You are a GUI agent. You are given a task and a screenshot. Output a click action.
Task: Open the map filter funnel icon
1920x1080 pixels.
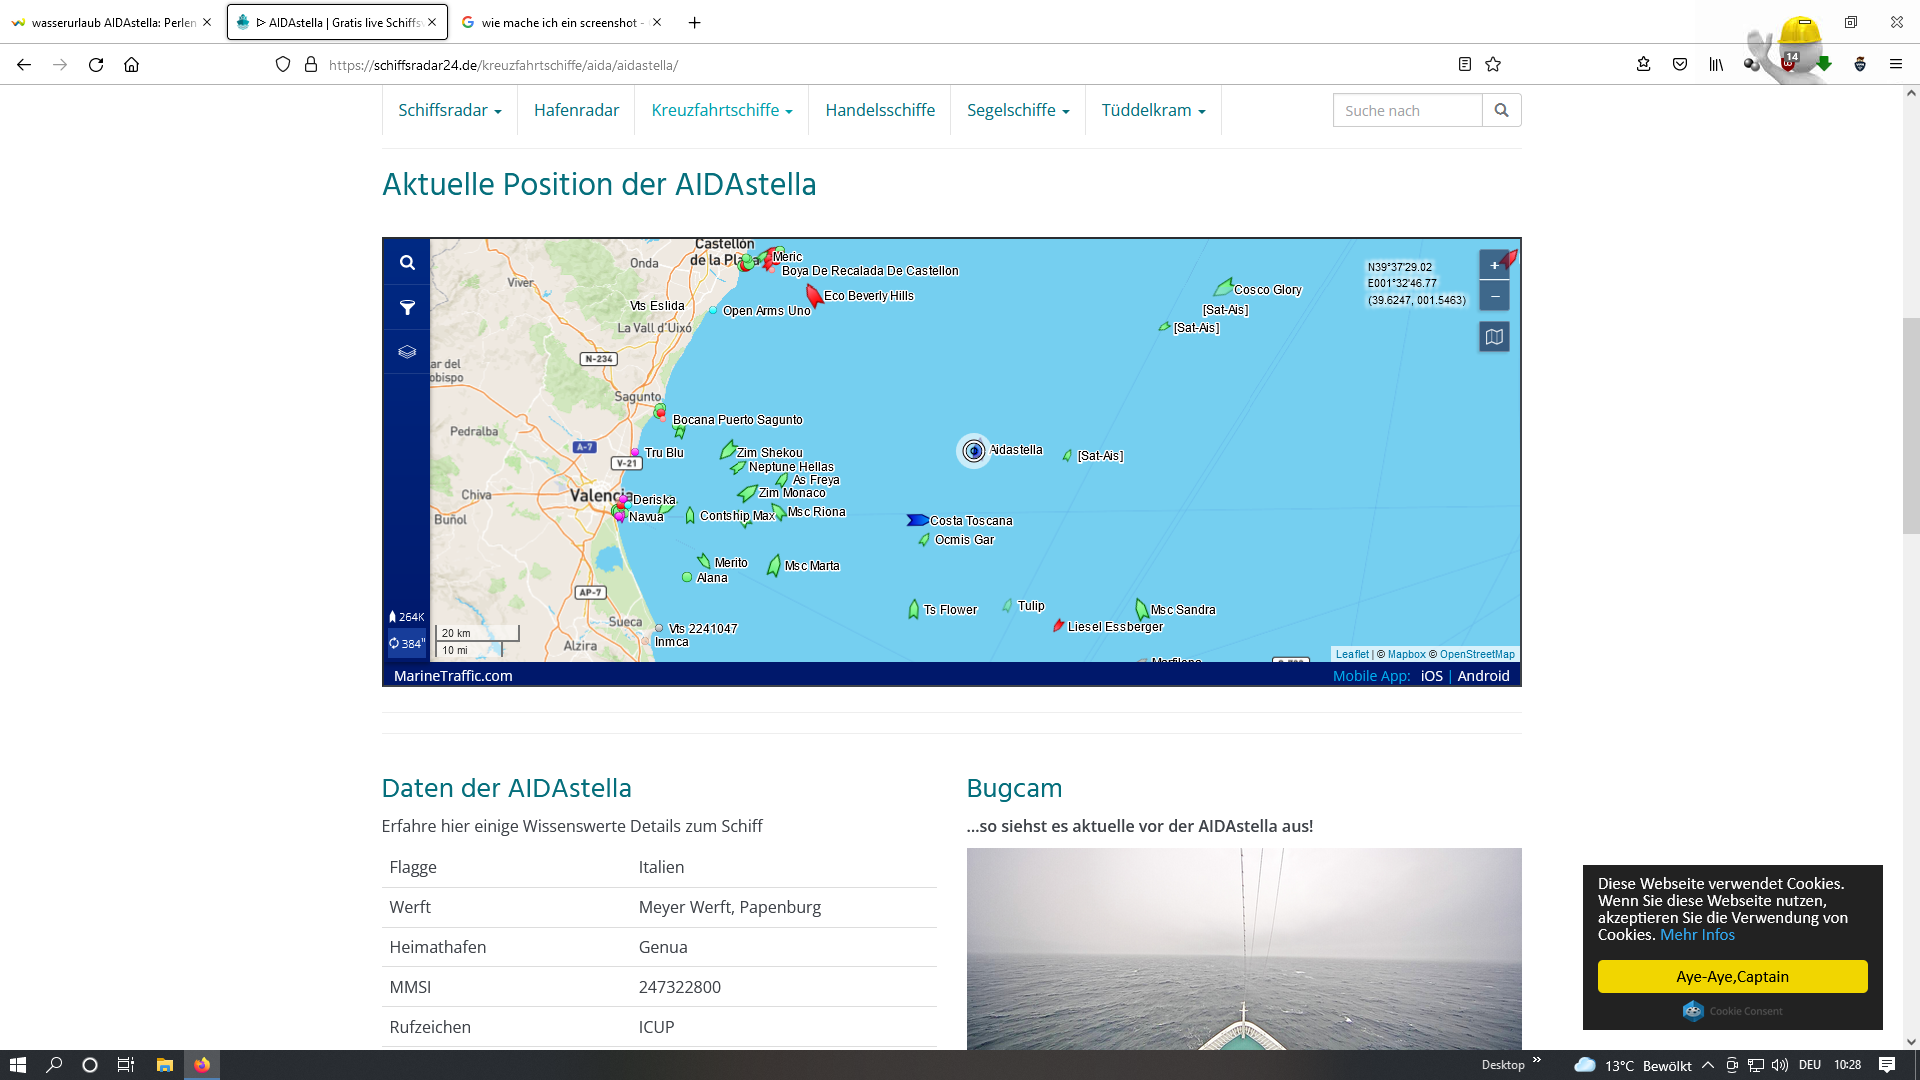pyautogui.click(x=407, y=308)
